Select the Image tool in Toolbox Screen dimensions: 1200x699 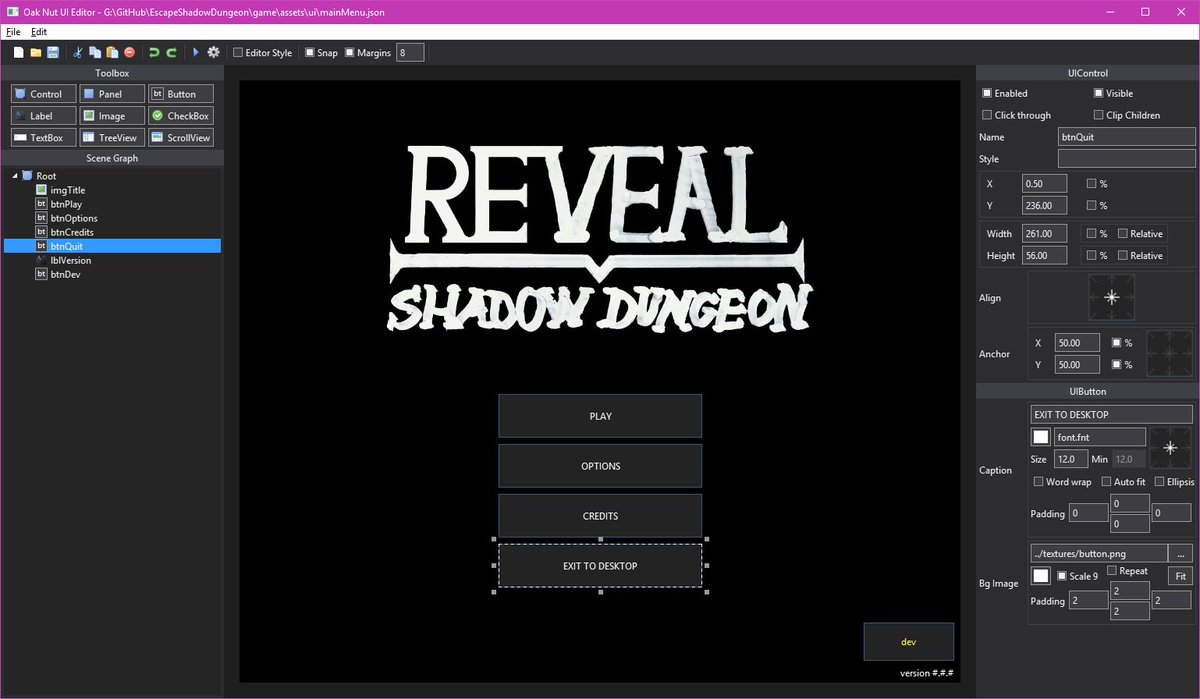pyautogui.click(x=112, y=116)
